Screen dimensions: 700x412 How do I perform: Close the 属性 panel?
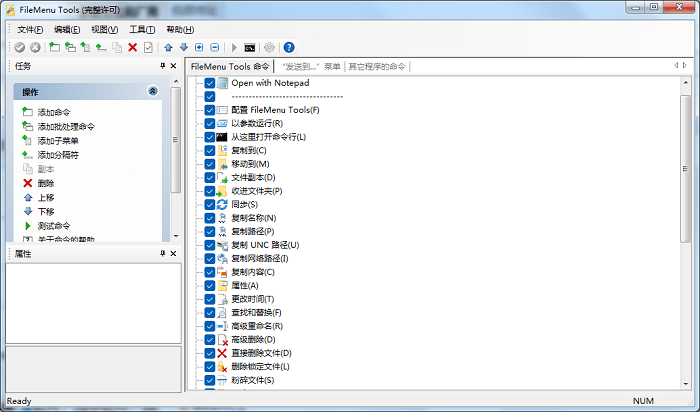coord(174,254)
